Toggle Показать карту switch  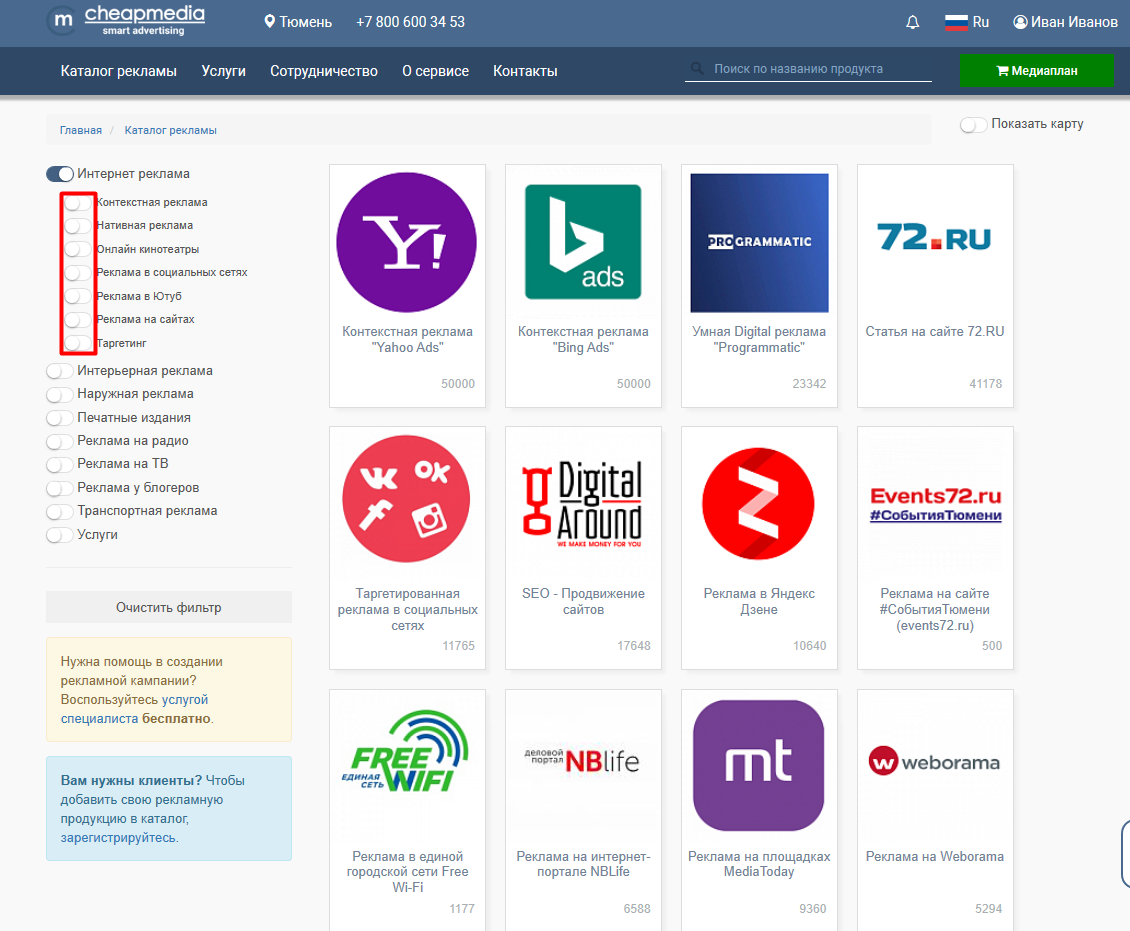(973, 125)
